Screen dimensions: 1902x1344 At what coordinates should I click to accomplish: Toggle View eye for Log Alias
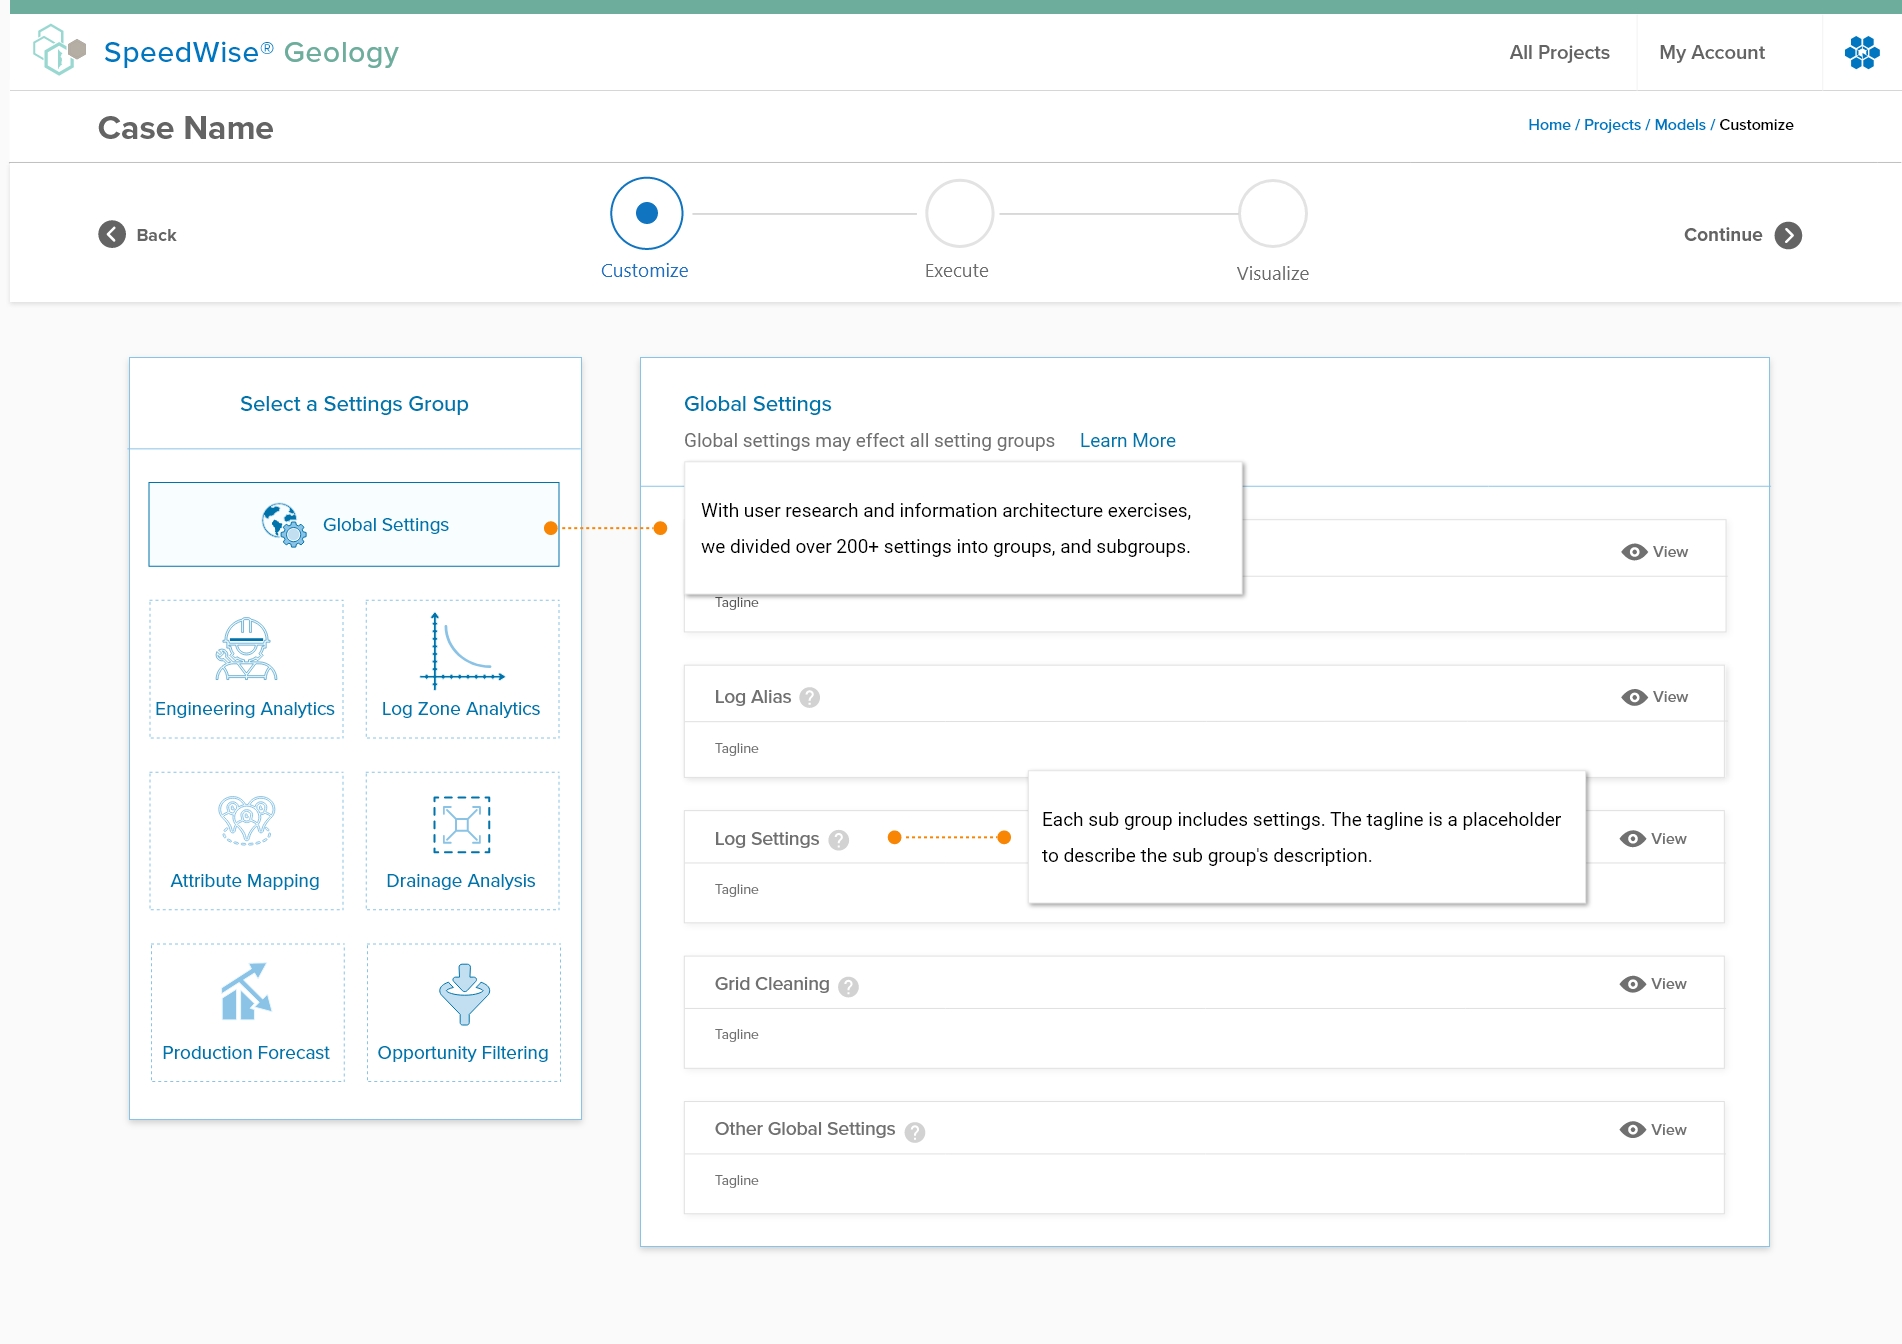point(1634,697)
